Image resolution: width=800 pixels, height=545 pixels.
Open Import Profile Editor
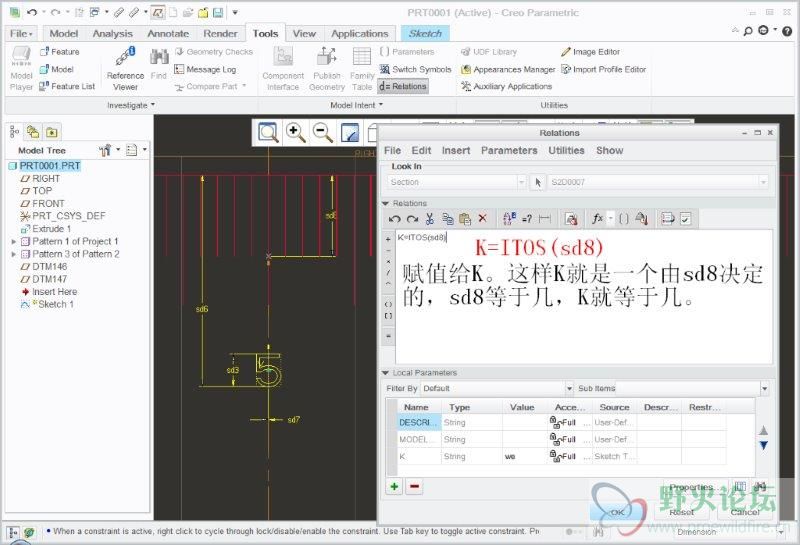[x=604, y=69]
